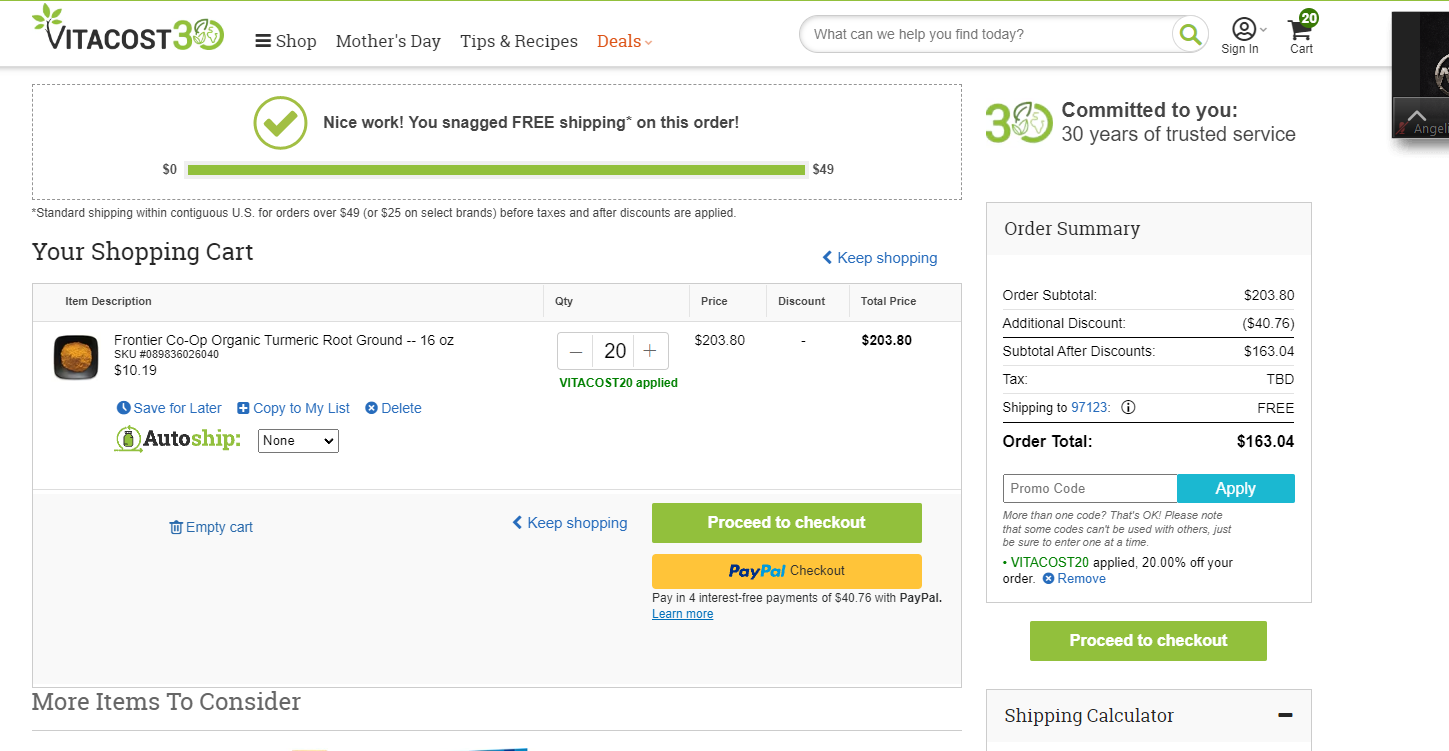Viewport: 1449px width, 751px height.
Task: Apply the promo code
Action: [x=1236, y=489]
